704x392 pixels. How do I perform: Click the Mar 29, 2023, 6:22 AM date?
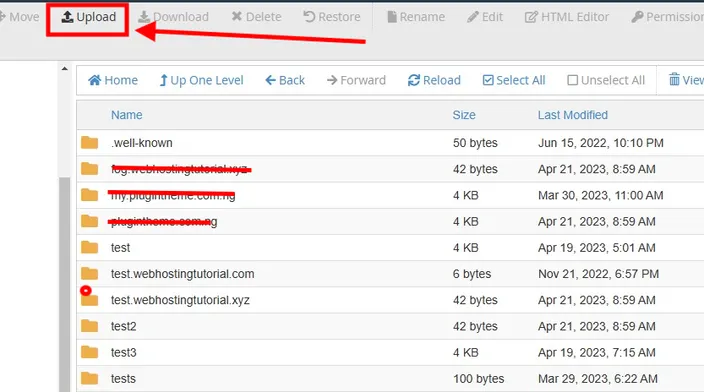click(x=598, y=379)
